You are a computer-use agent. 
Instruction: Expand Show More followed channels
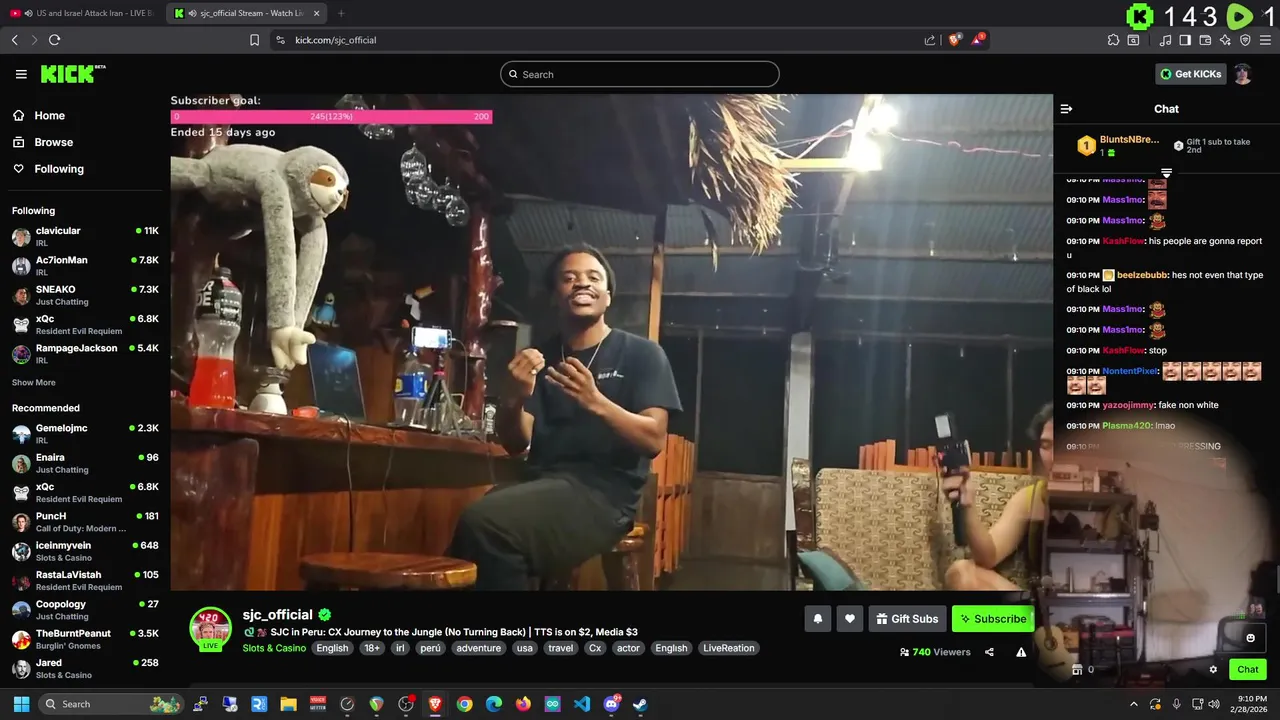34,382
